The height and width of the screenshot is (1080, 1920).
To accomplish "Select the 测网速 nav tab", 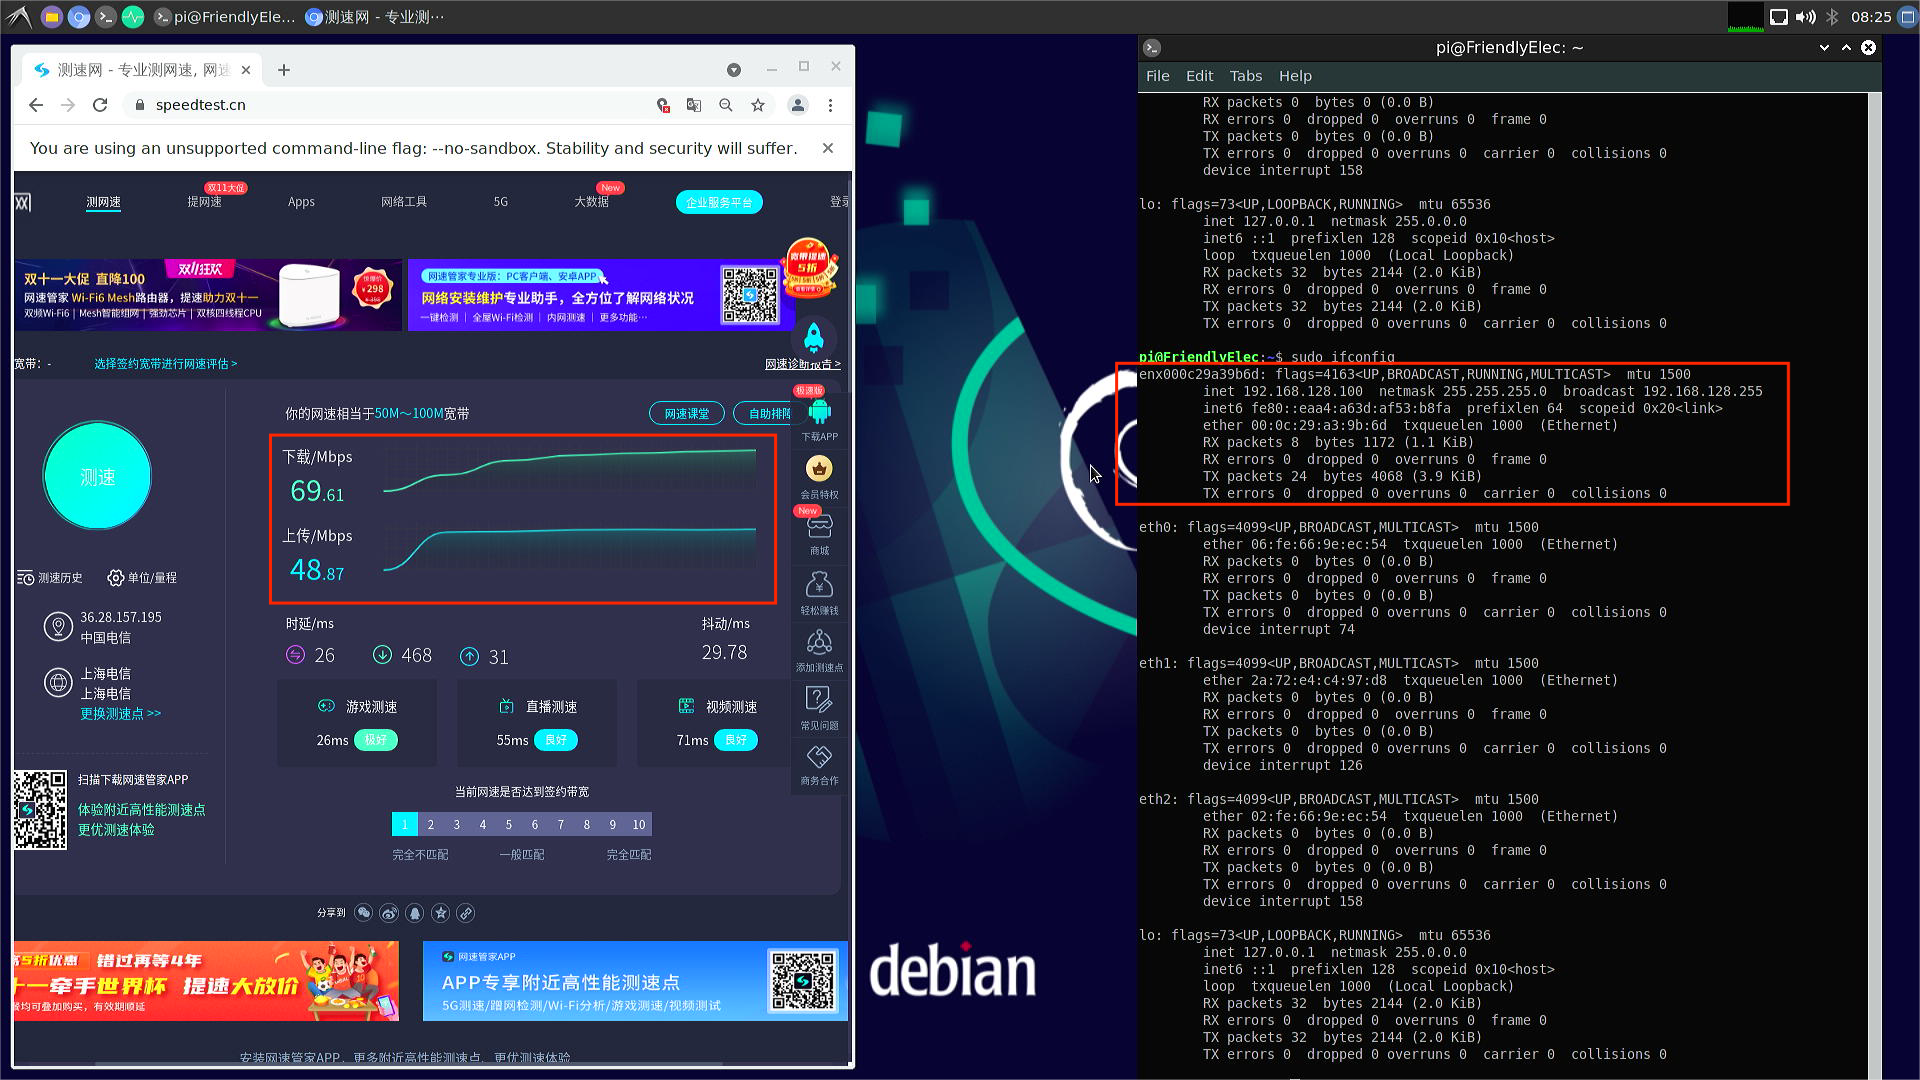I will tap(103, 202).
